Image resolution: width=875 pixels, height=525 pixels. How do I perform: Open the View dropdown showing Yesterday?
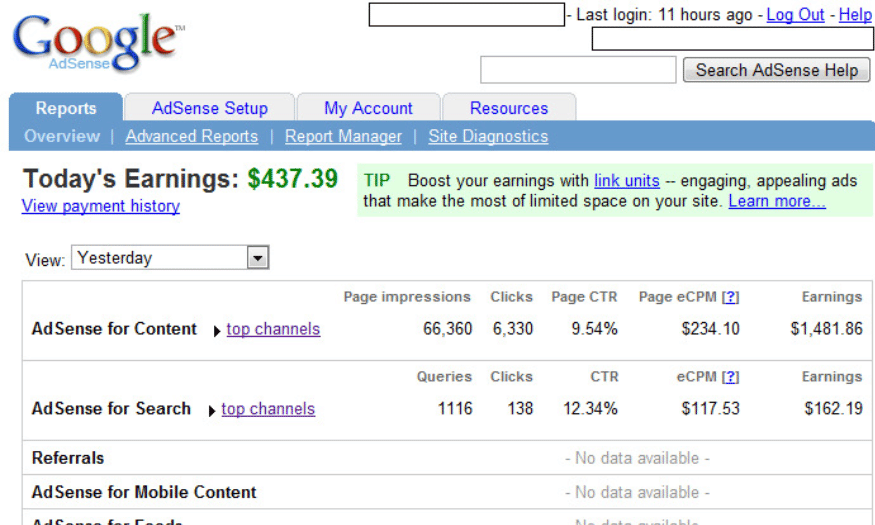tap(170, 258)
